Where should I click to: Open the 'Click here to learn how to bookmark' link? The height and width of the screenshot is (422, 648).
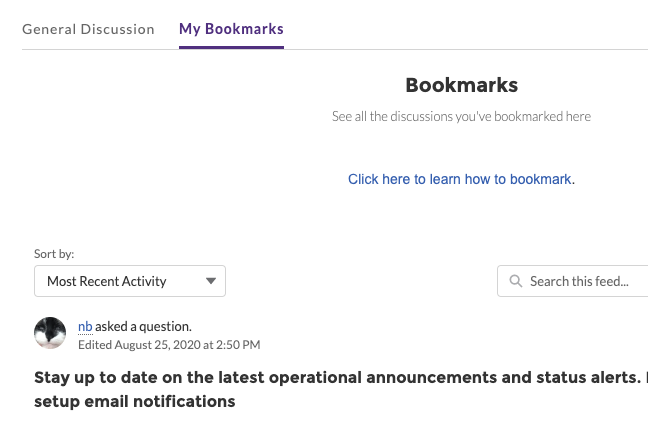click(x=460, y=179)
